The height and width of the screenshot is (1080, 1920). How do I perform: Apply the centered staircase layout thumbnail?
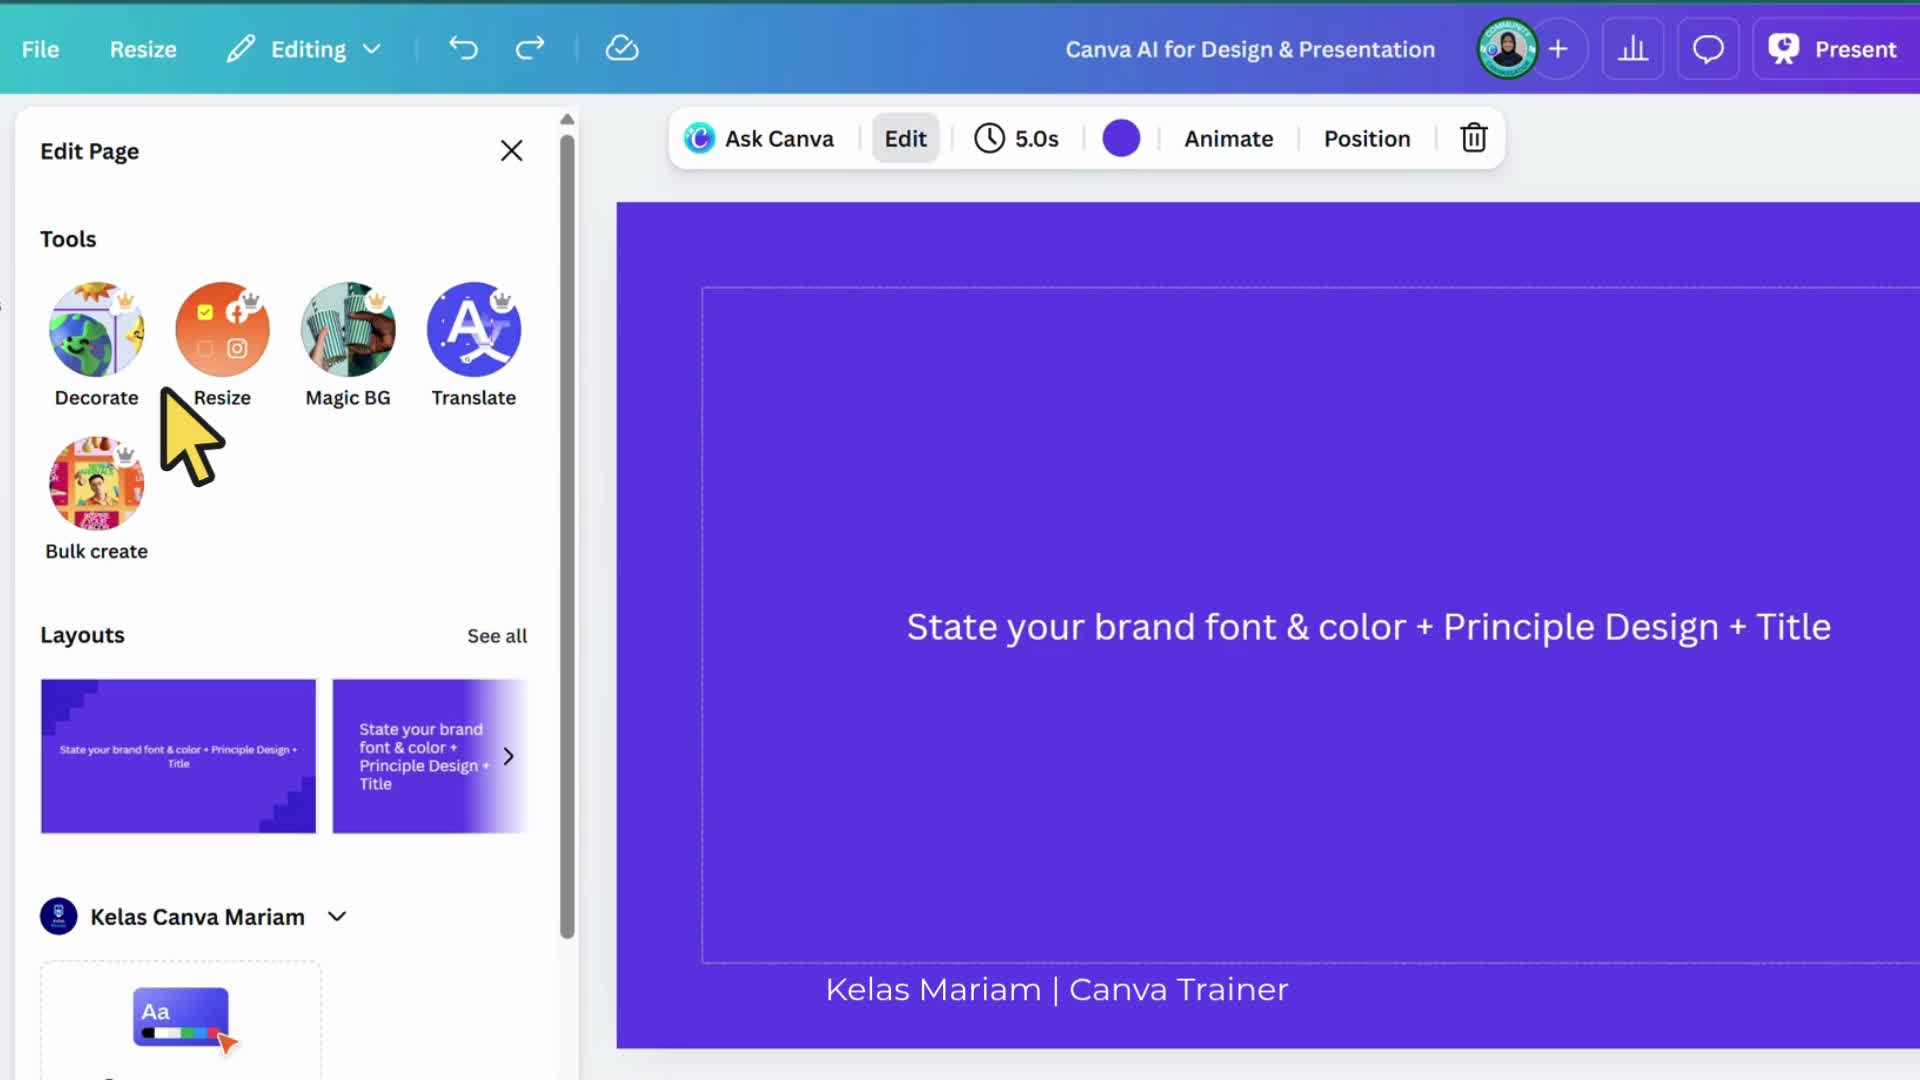coord(178,756)
